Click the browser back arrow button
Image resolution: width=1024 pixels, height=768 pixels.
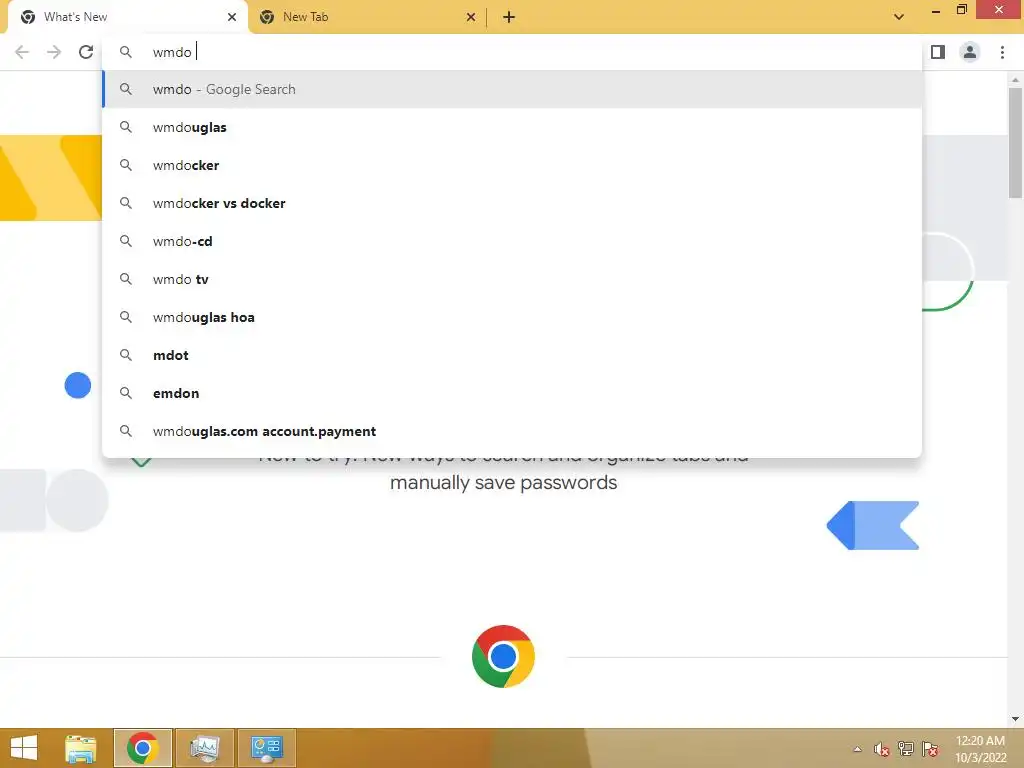click(x=22, y=52)
